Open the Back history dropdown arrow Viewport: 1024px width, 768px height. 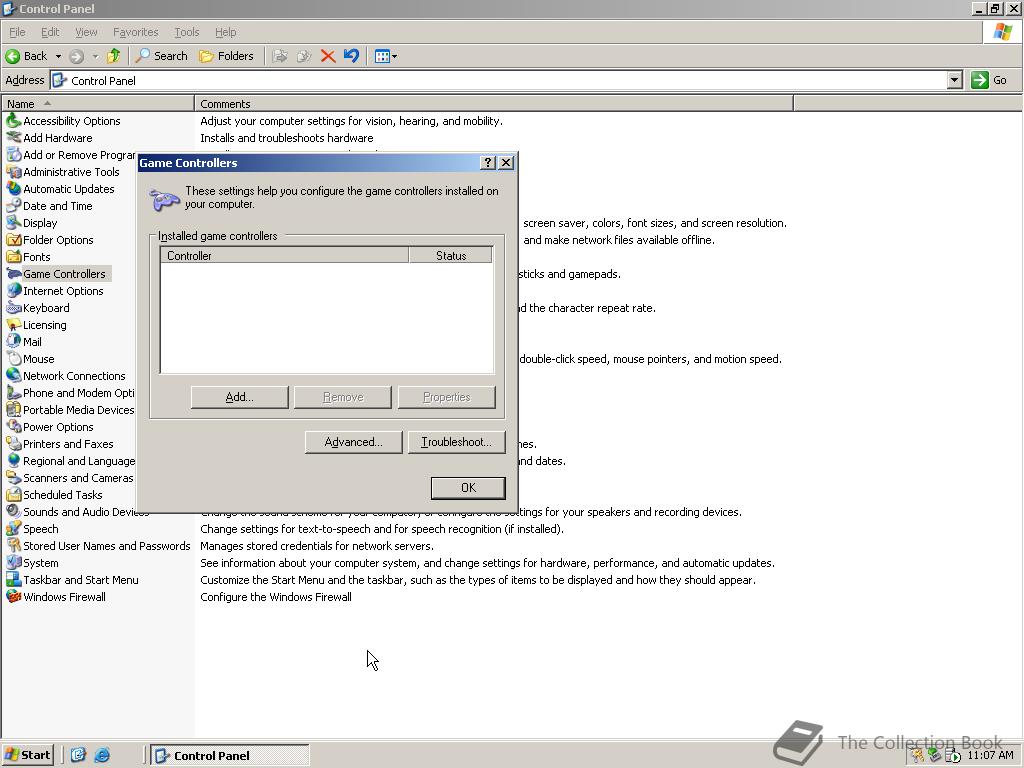[58, 56]
